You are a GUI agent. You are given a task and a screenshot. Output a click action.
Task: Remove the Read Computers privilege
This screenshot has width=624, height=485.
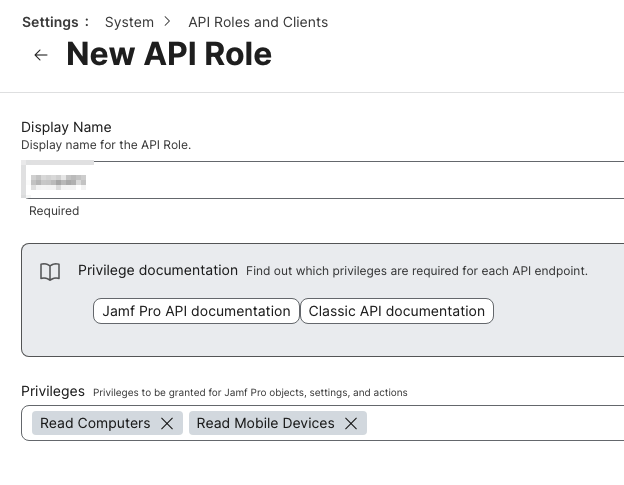(x=167, y=424)
